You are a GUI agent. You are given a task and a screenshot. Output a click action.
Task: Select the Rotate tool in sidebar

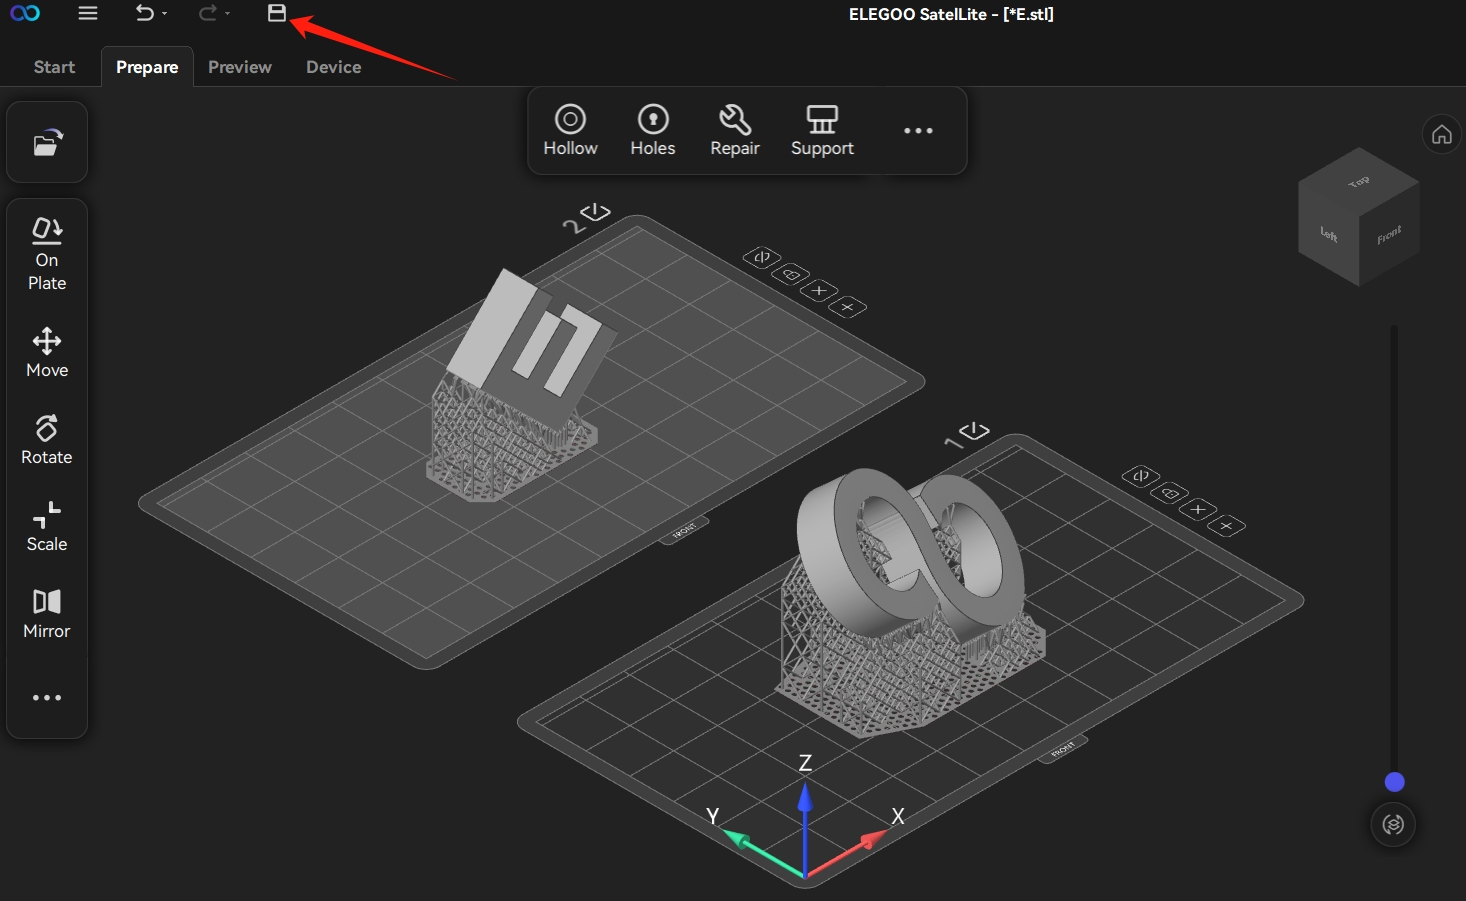point(47,440)
